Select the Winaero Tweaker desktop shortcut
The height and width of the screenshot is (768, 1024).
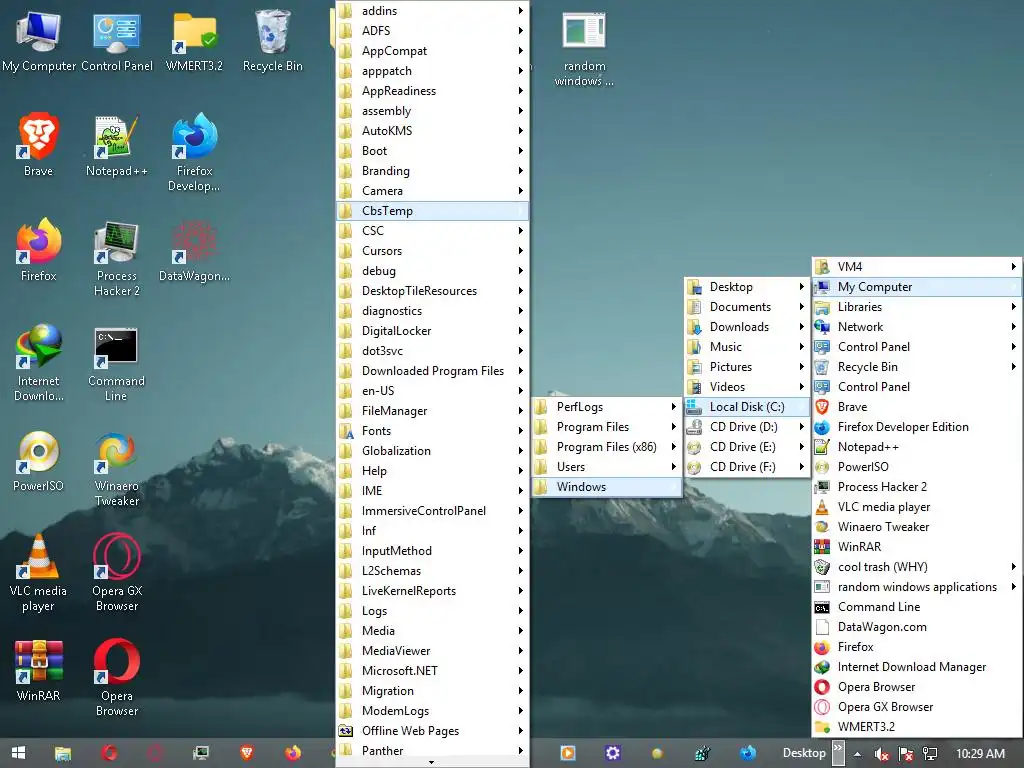click(117, 468)
